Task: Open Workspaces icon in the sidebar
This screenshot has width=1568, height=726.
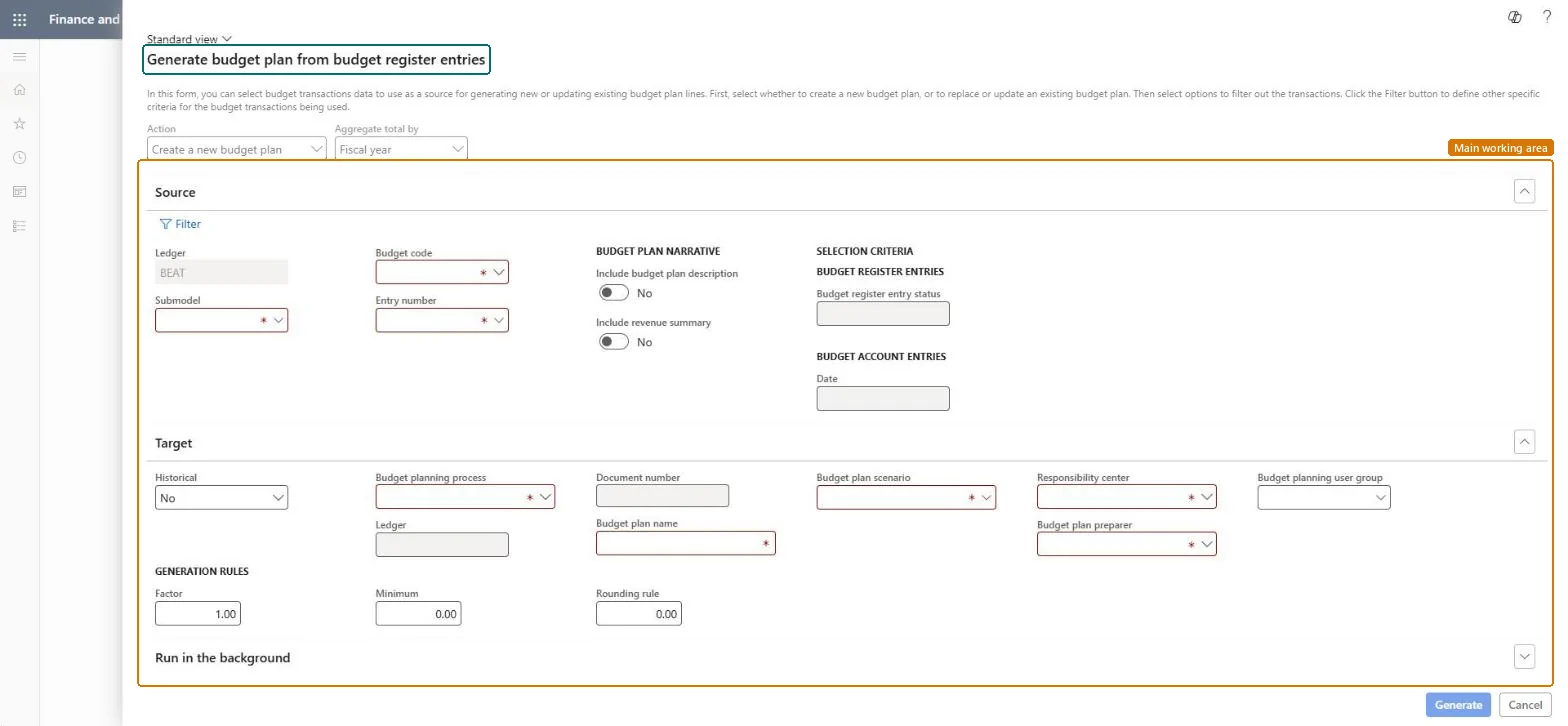Action: point(19,192)
